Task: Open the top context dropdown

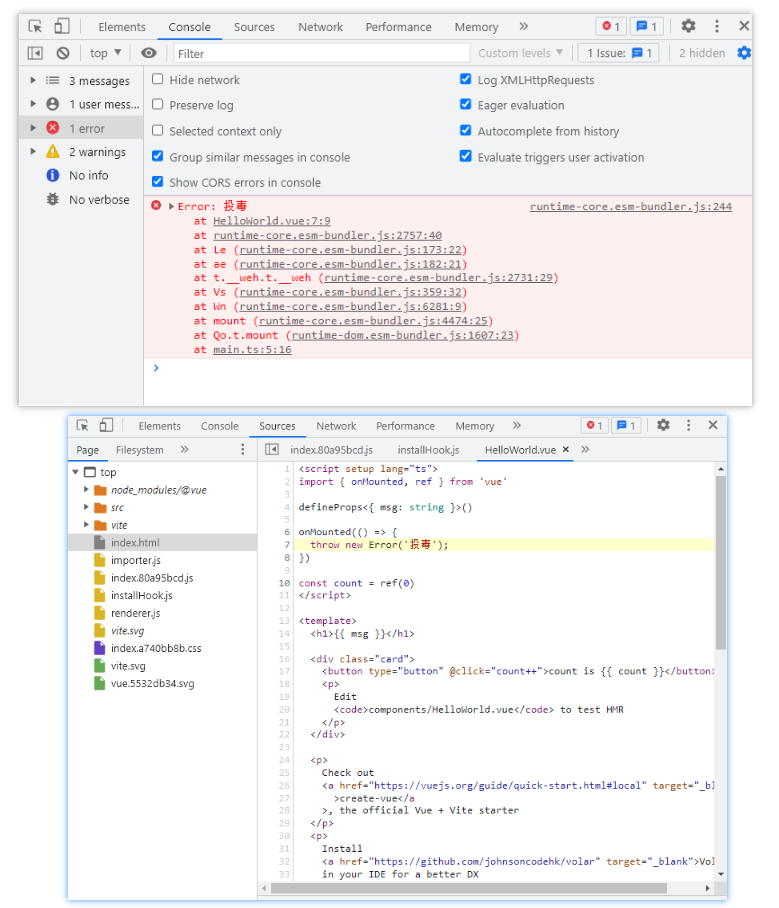Action: [x=105, y=53]
